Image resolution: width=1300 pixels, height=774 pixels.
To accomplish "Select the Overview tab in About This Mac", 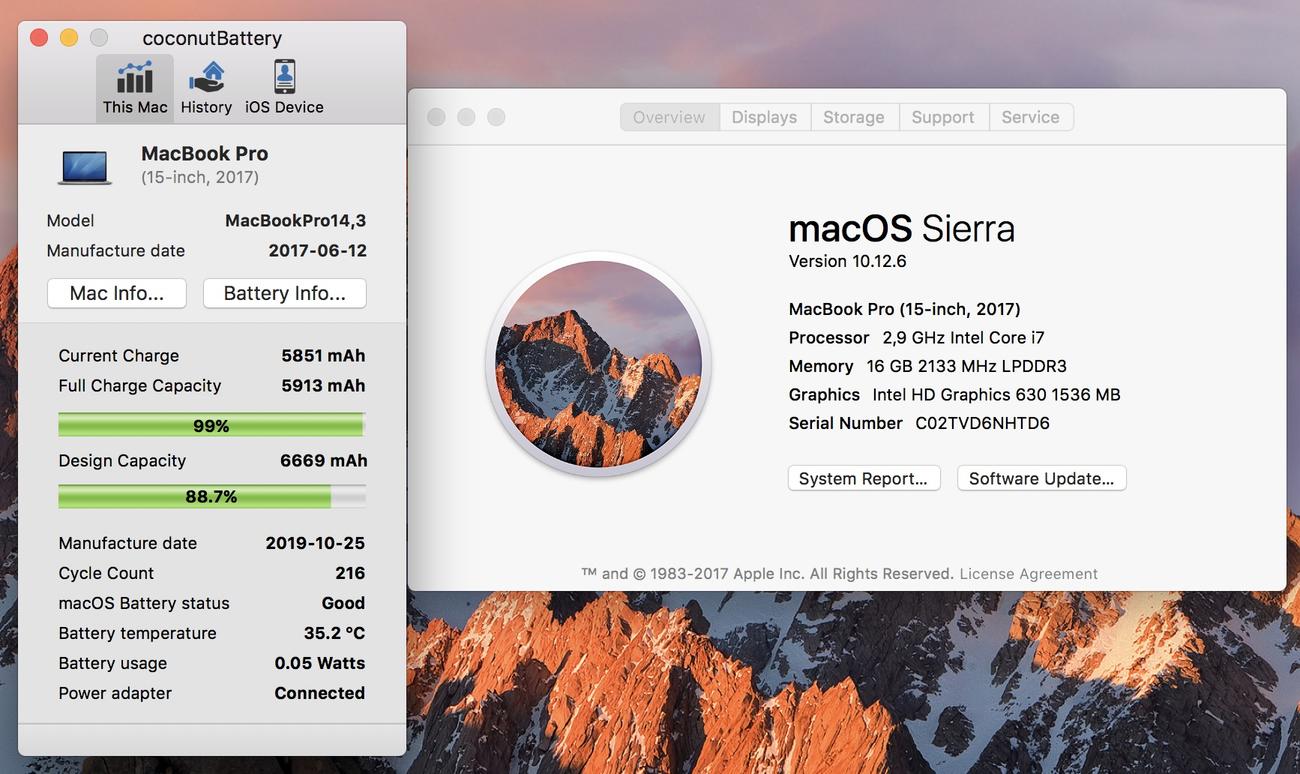I will [669, 117].
